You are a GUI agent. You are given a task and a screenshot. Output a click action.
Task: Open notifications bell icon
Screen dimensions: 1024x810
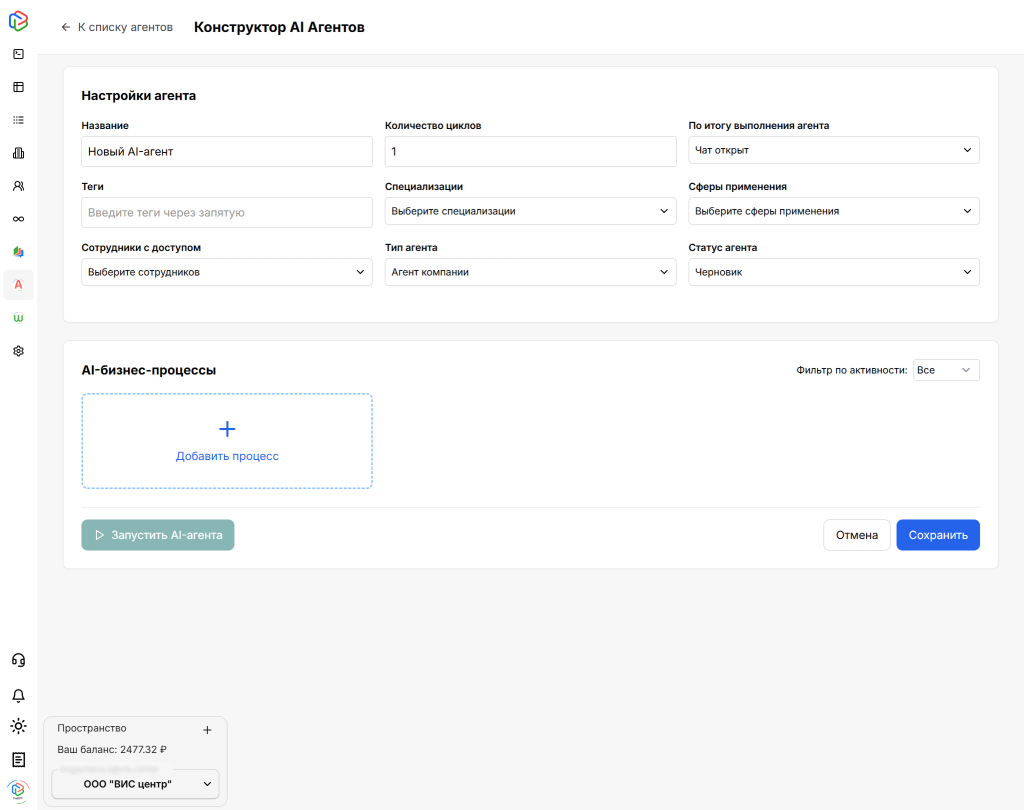(18, 695)
